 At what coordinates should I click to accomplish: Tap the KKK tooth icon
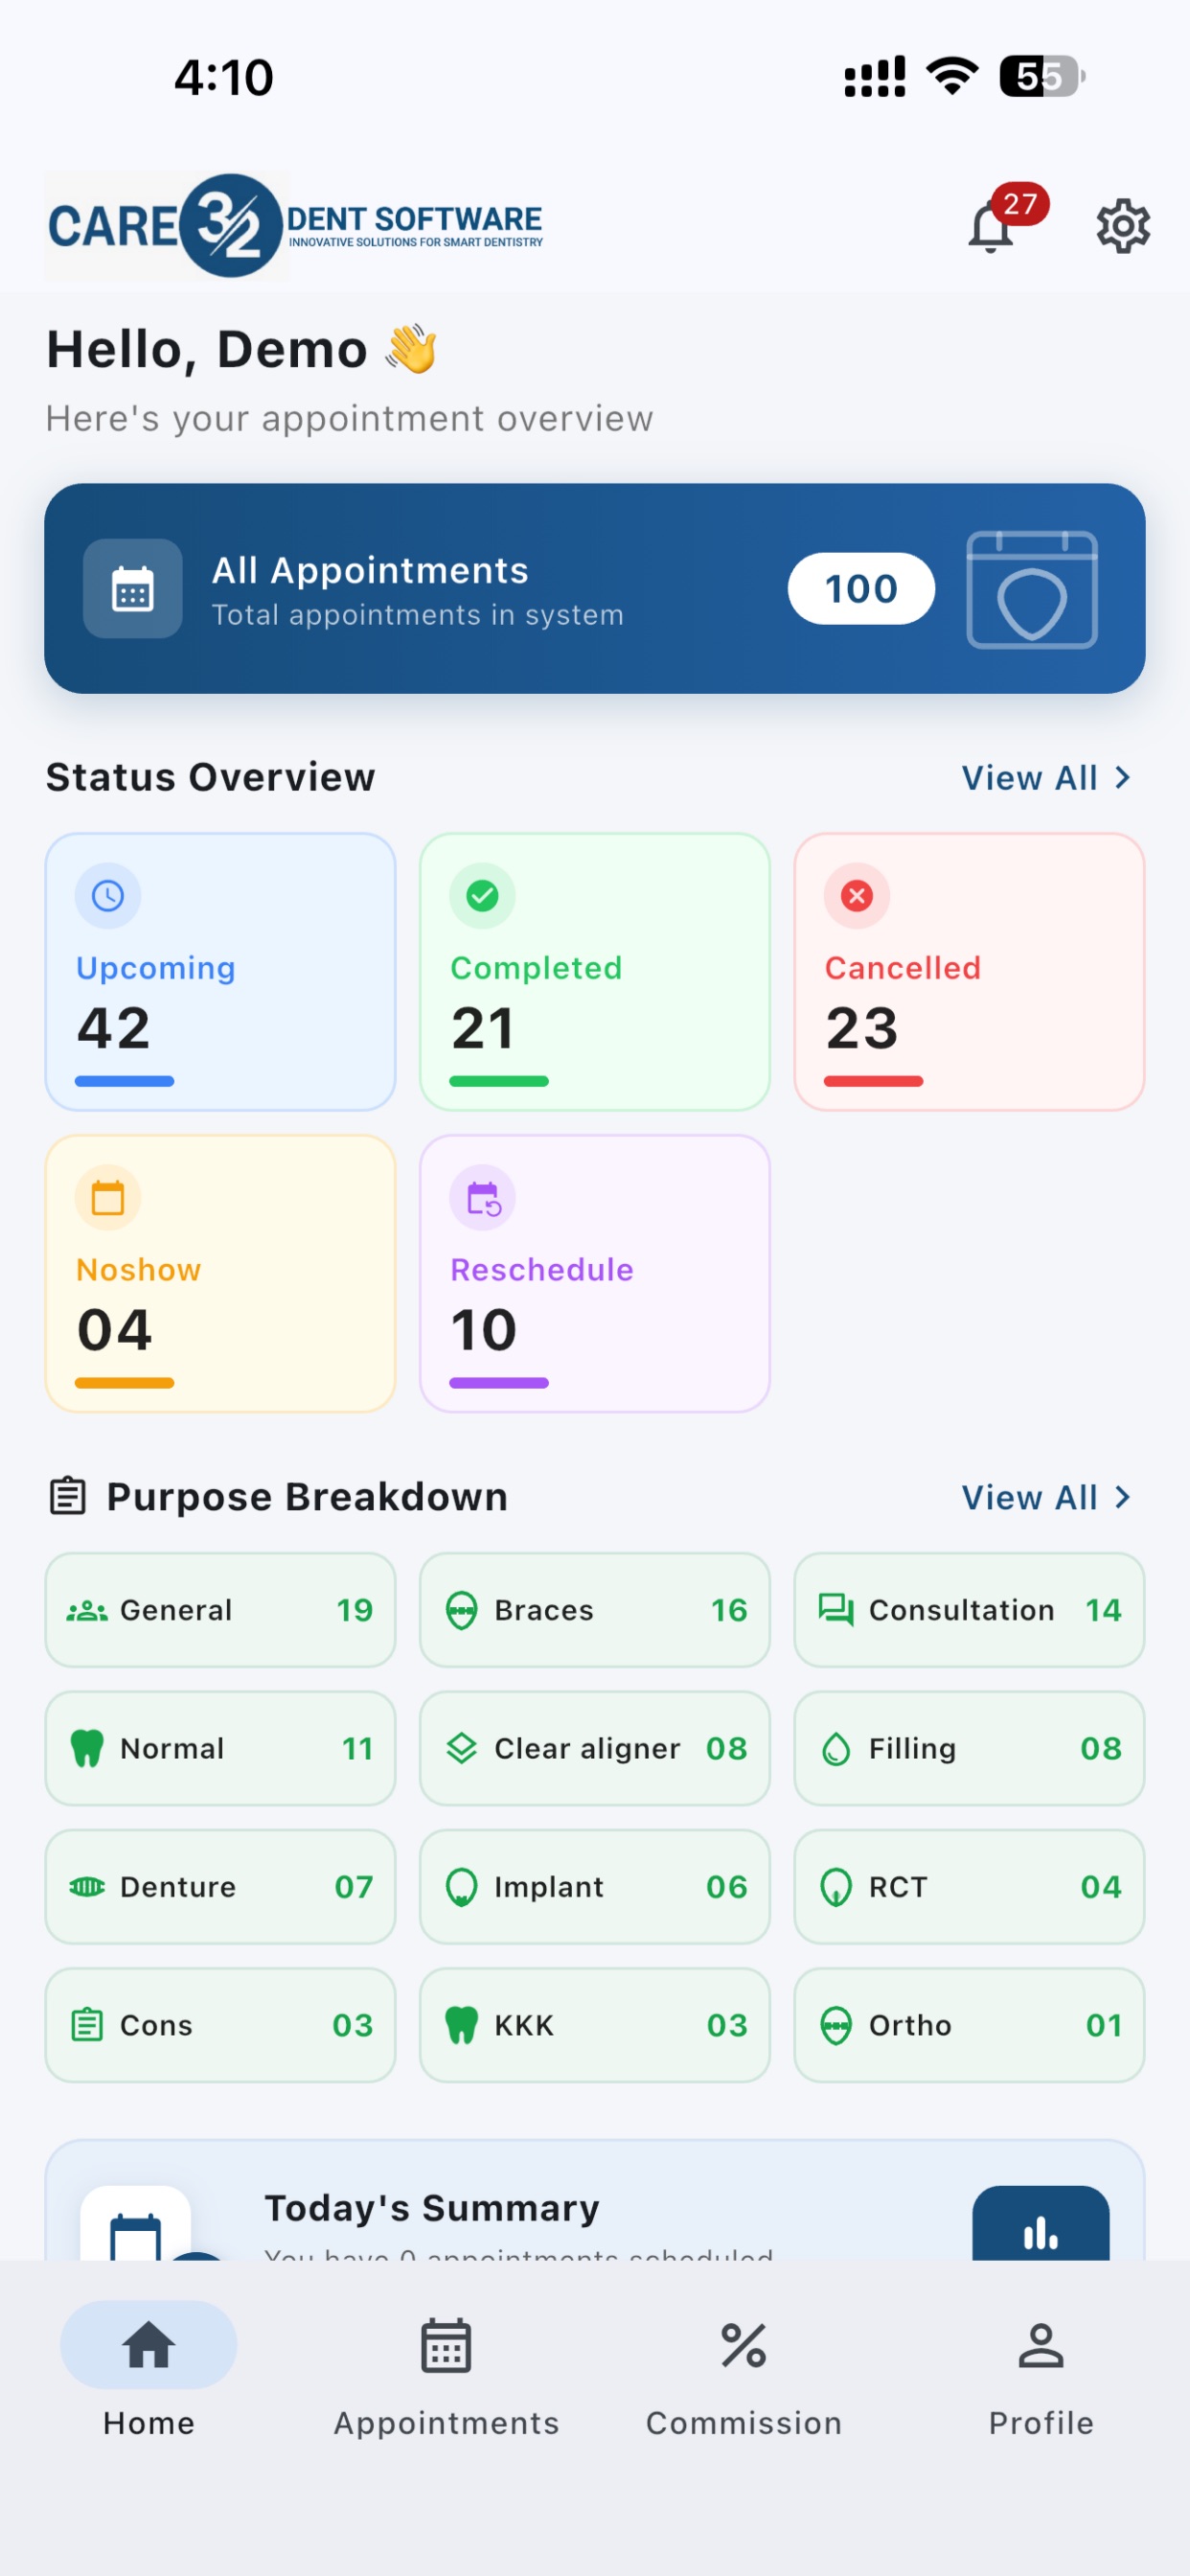click(x=461, y=2025)
